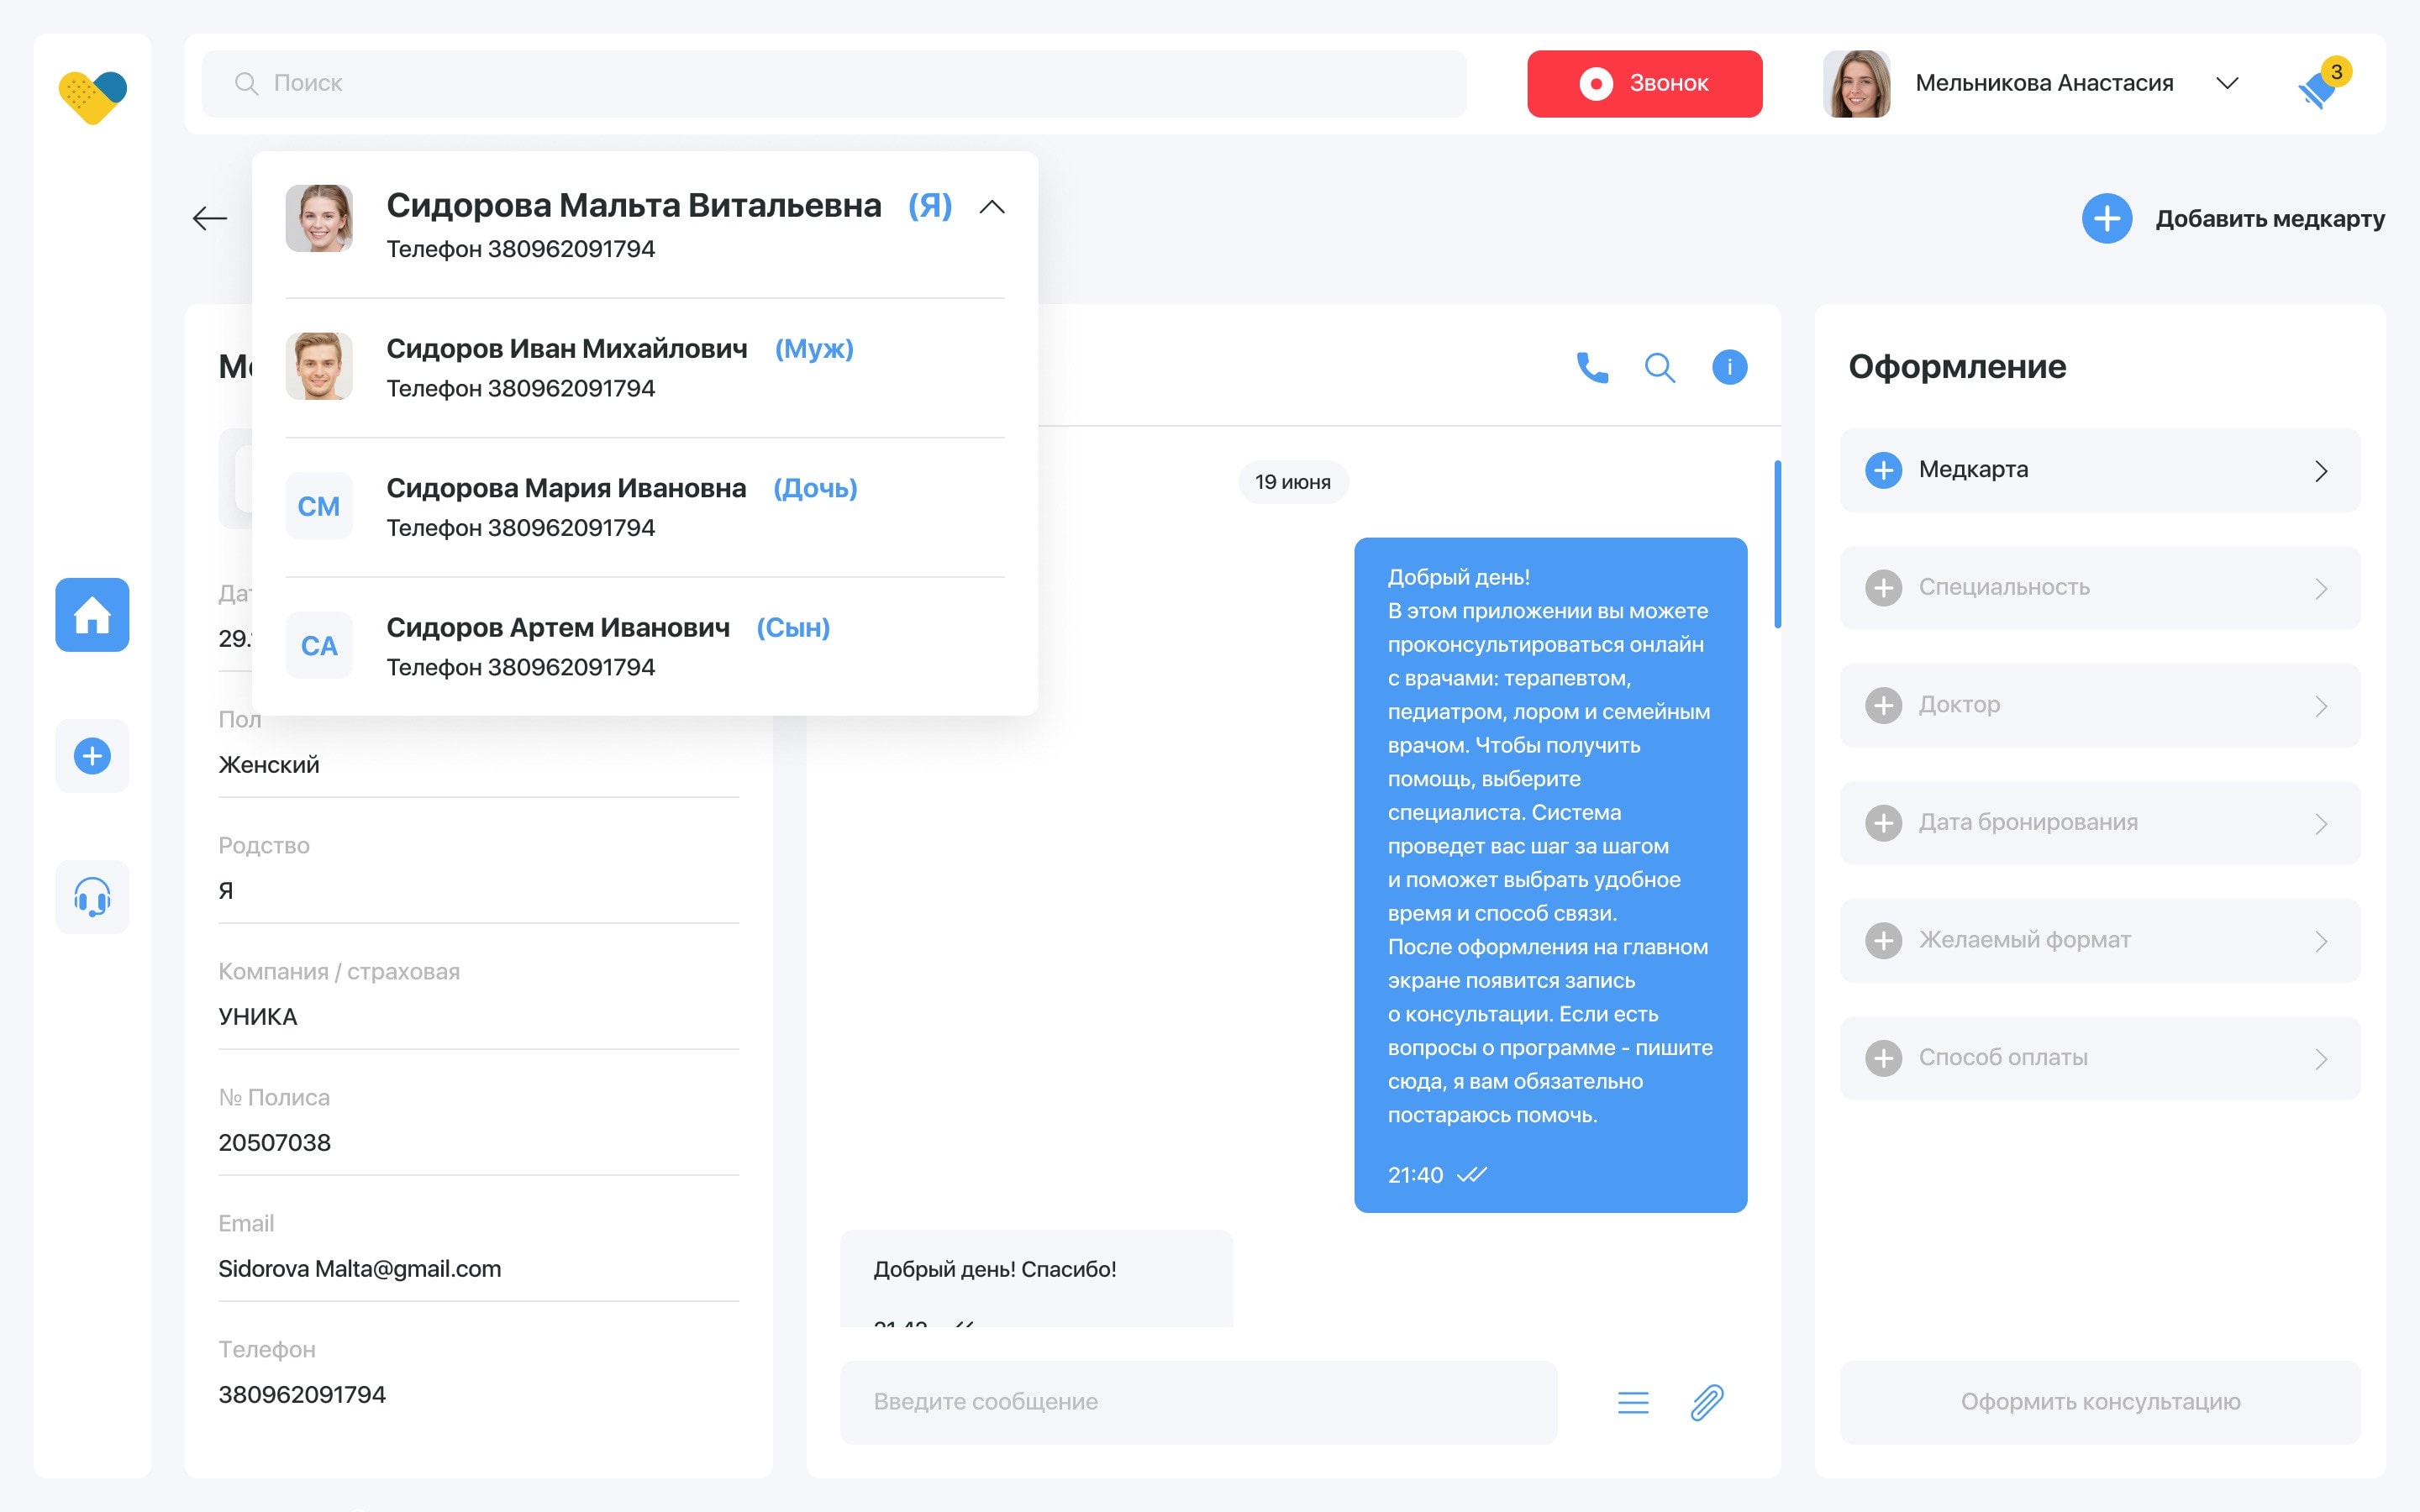2420x1512 pixels.
Task: Expand Желаемый формат row chevron
Action: point(2321,942)
